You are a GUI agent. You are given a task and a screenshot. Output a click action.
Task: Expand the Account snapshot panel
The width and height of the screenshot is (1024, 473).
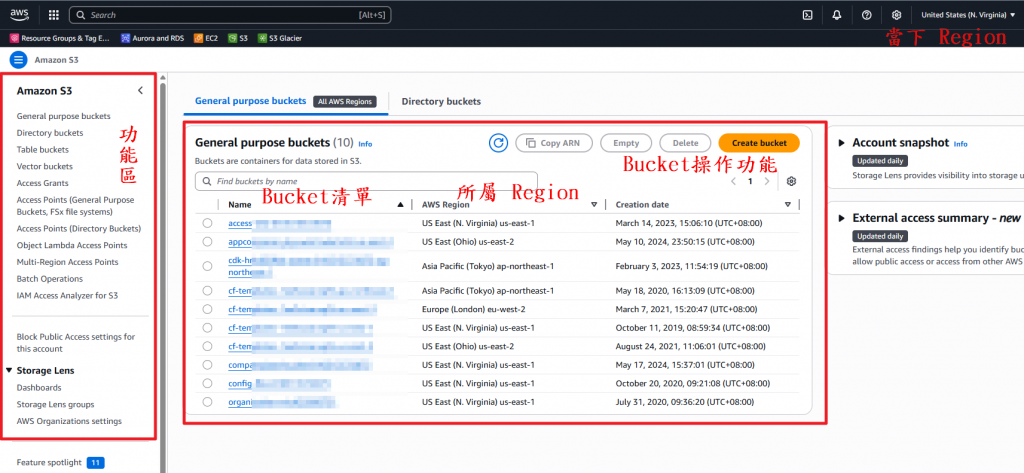[841, 143]
